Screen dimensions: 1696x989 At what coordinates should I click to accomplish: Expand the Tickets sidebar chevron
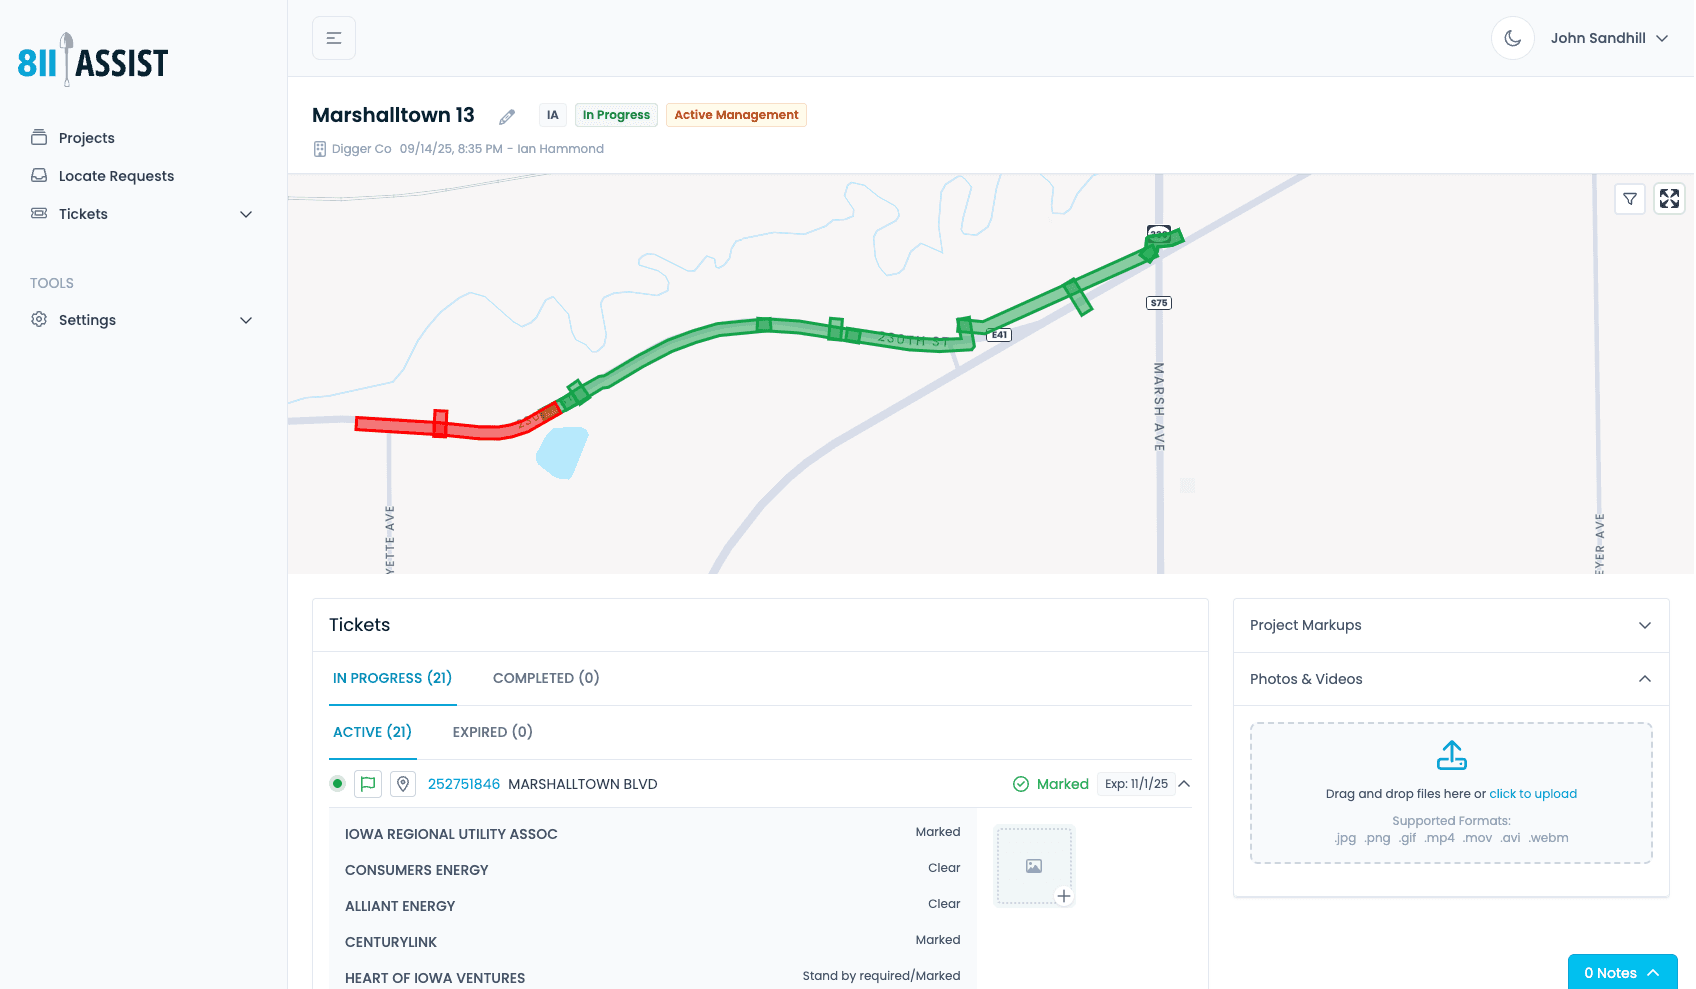[x=246, y=214]
